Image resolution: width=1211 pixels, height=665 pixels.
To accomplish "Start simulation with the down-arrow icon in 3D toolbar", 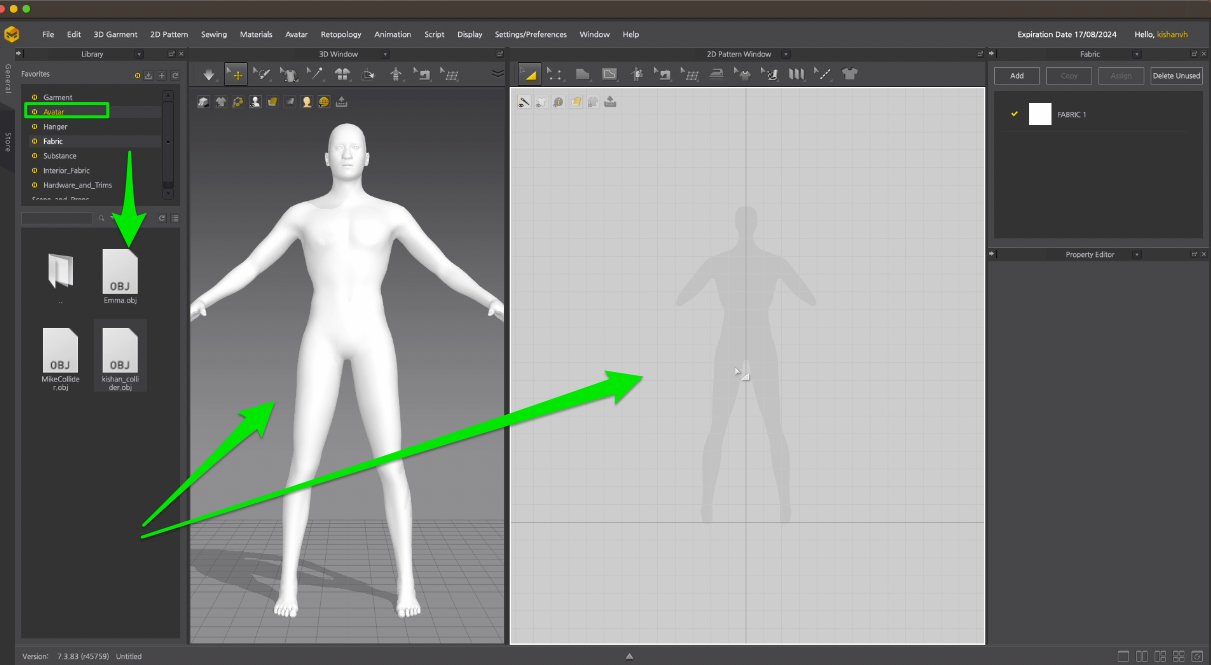I will (x=209, y=74).
